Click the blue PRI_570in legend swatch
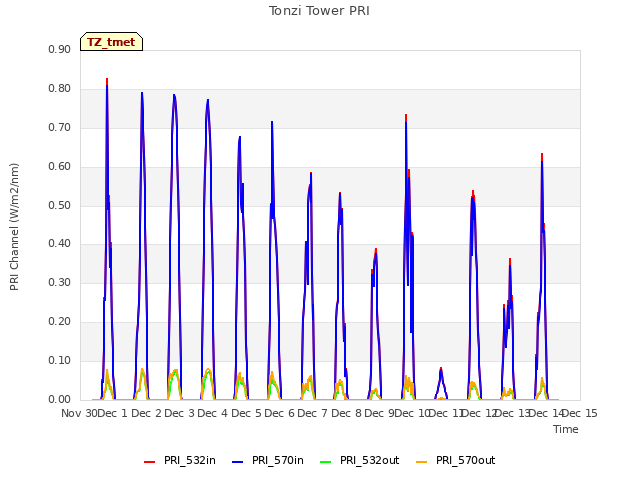The image size is (640, 480). coord(238,462)
